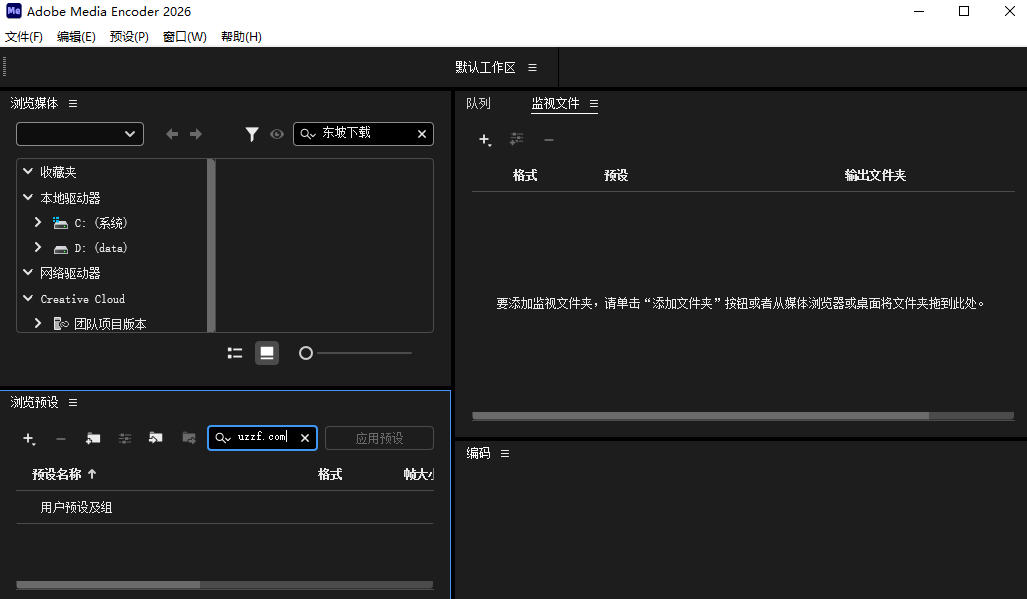Adjust the thumbnail size slider handle

click(x=306, y=354)
